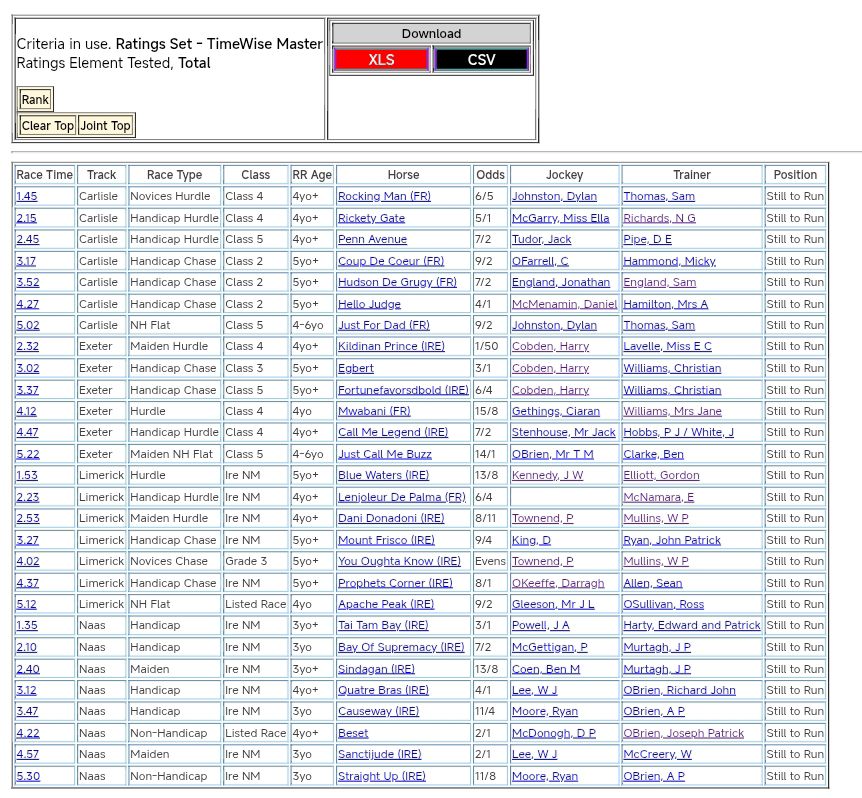Open horse You Oughta Know (IRE)

click(x=399, y=562)
